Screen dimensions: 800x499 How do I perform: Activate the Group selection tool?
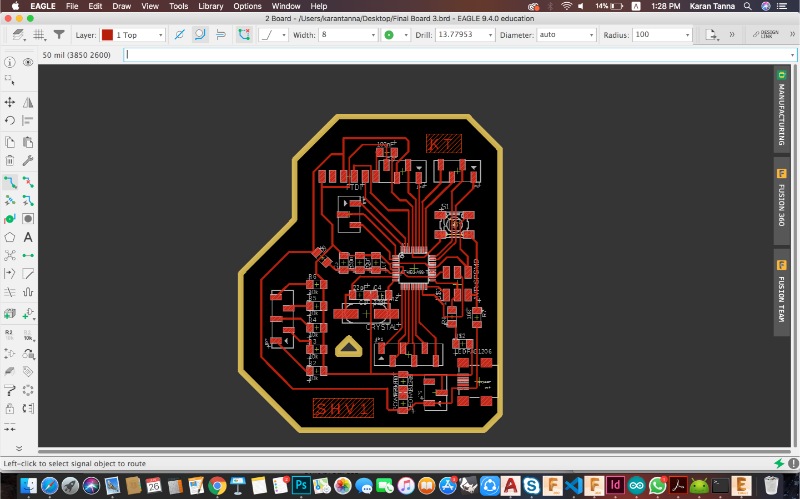tap(10, 80)
